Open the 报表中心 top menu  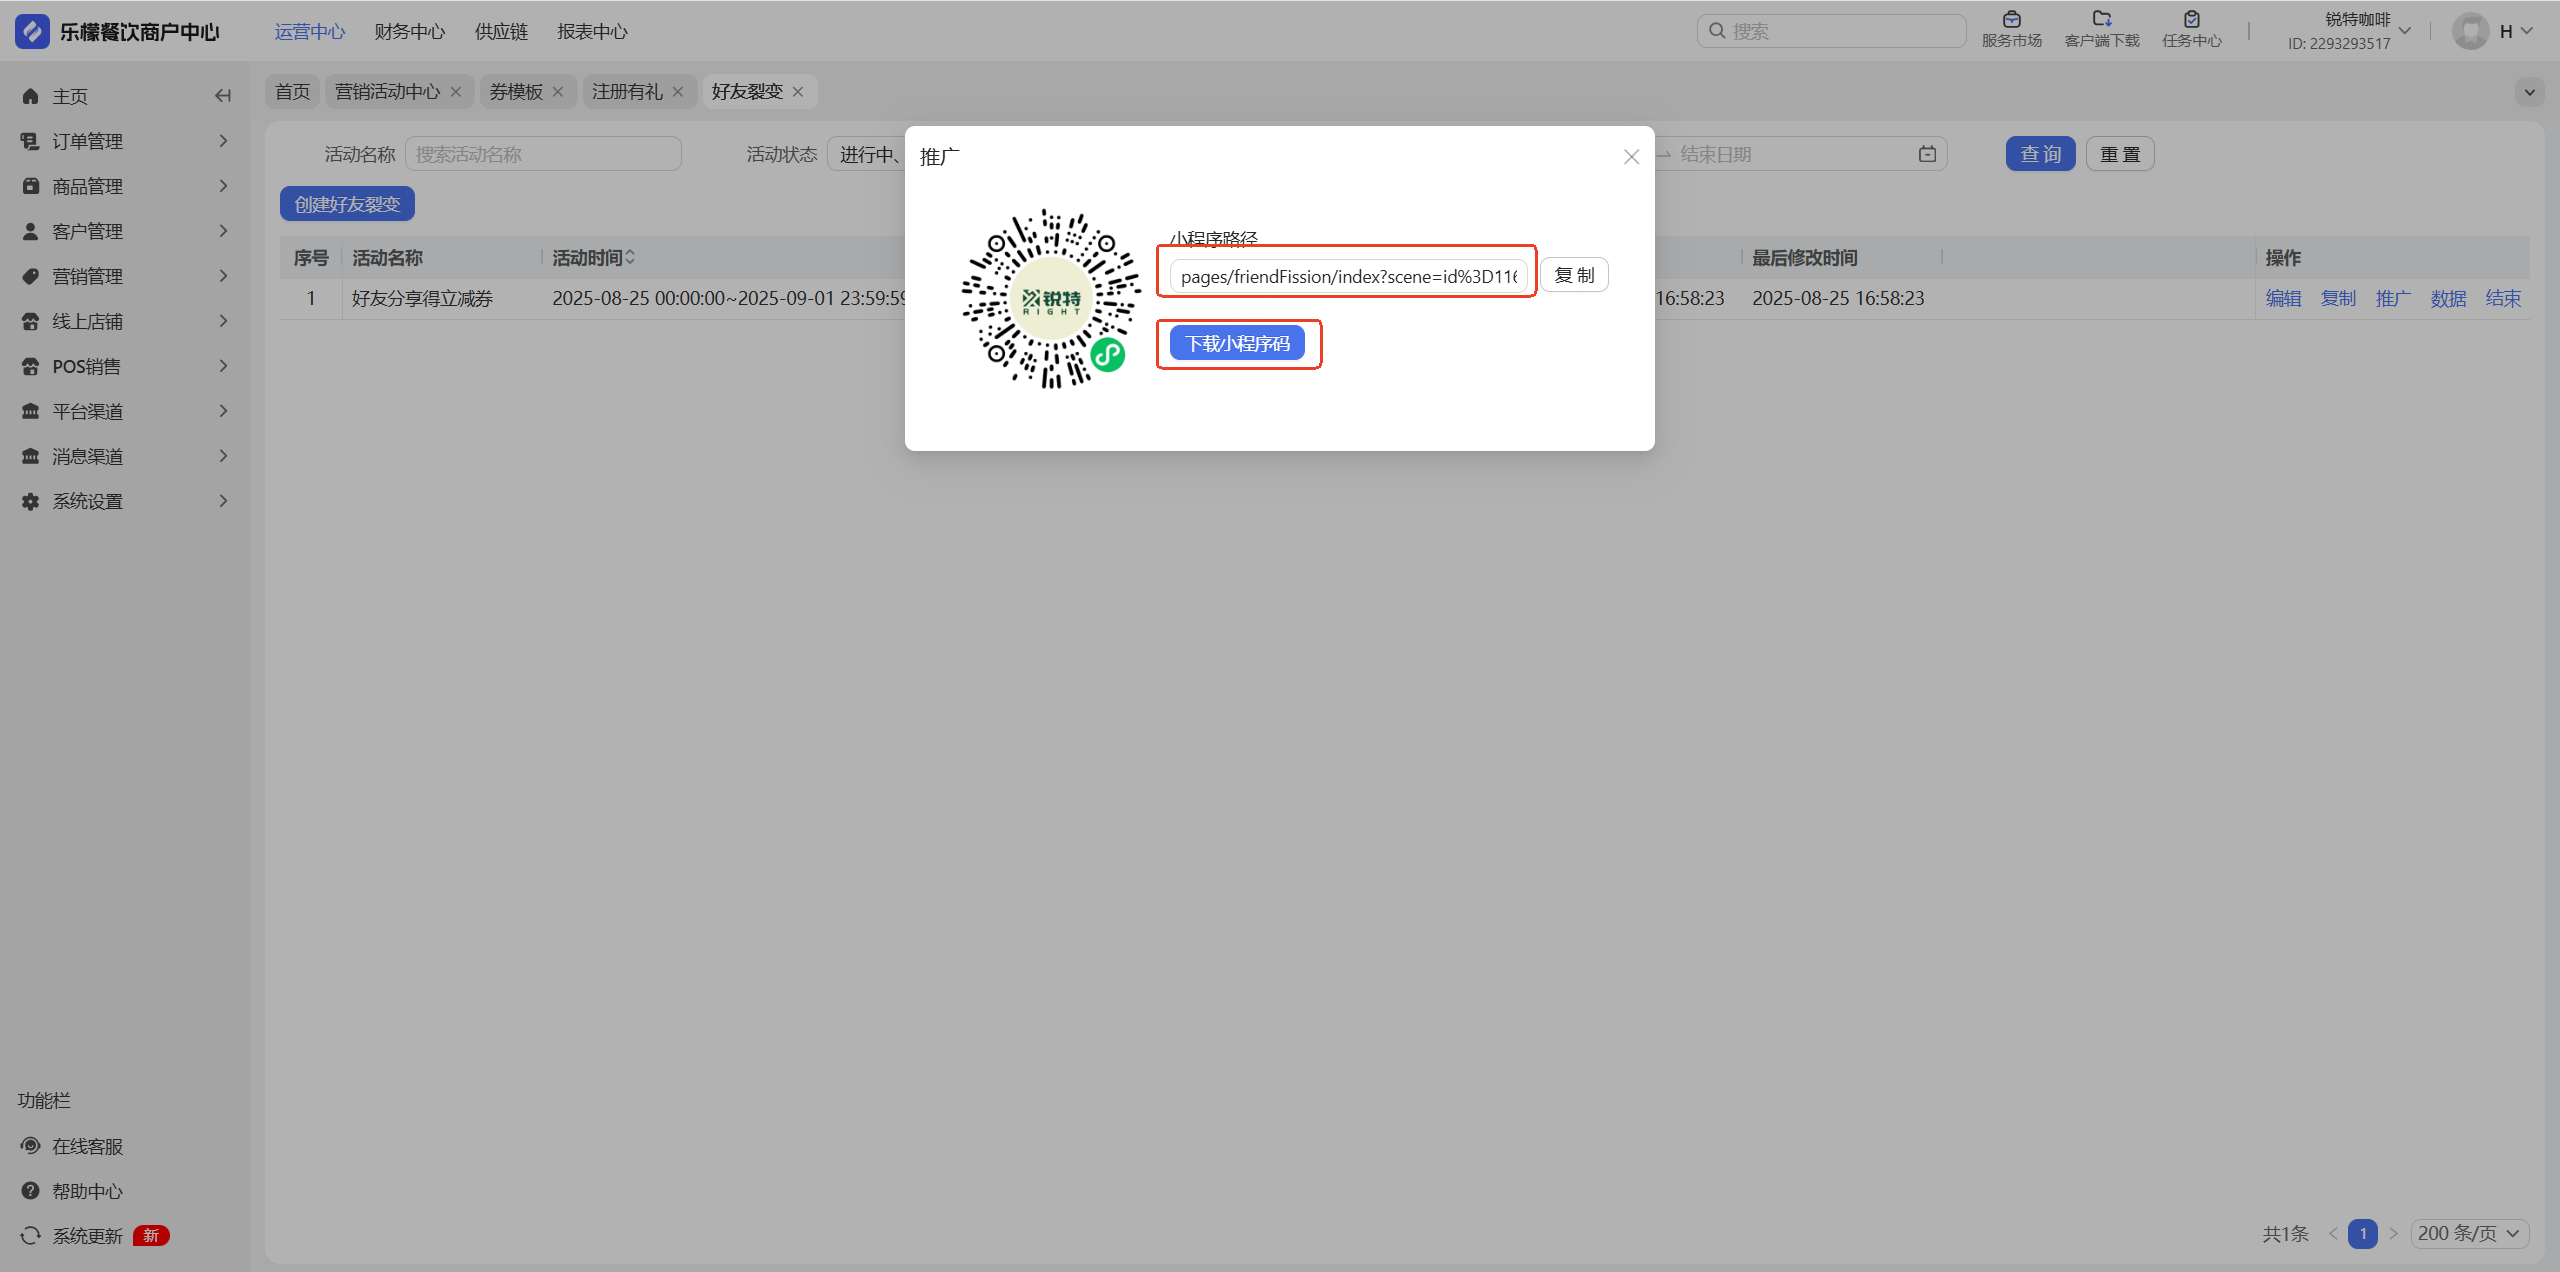coord(592,31)
